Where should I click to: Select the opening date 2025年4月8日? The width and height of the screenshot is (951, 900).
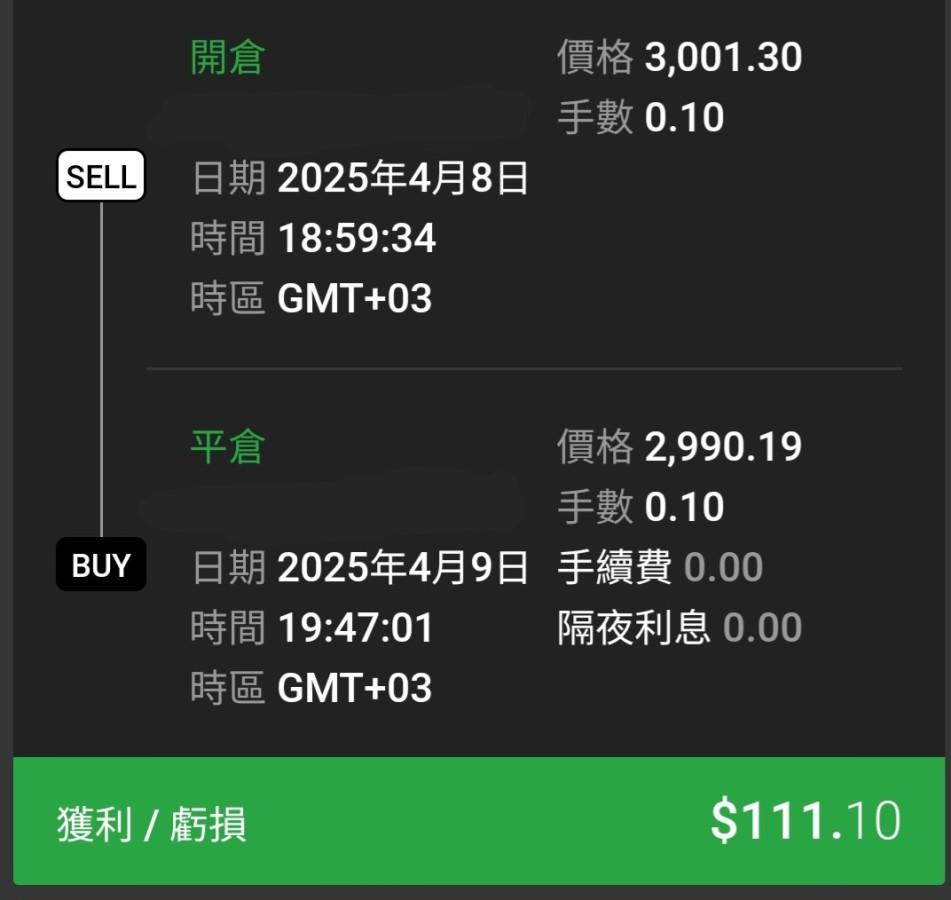tap(402, 179)
